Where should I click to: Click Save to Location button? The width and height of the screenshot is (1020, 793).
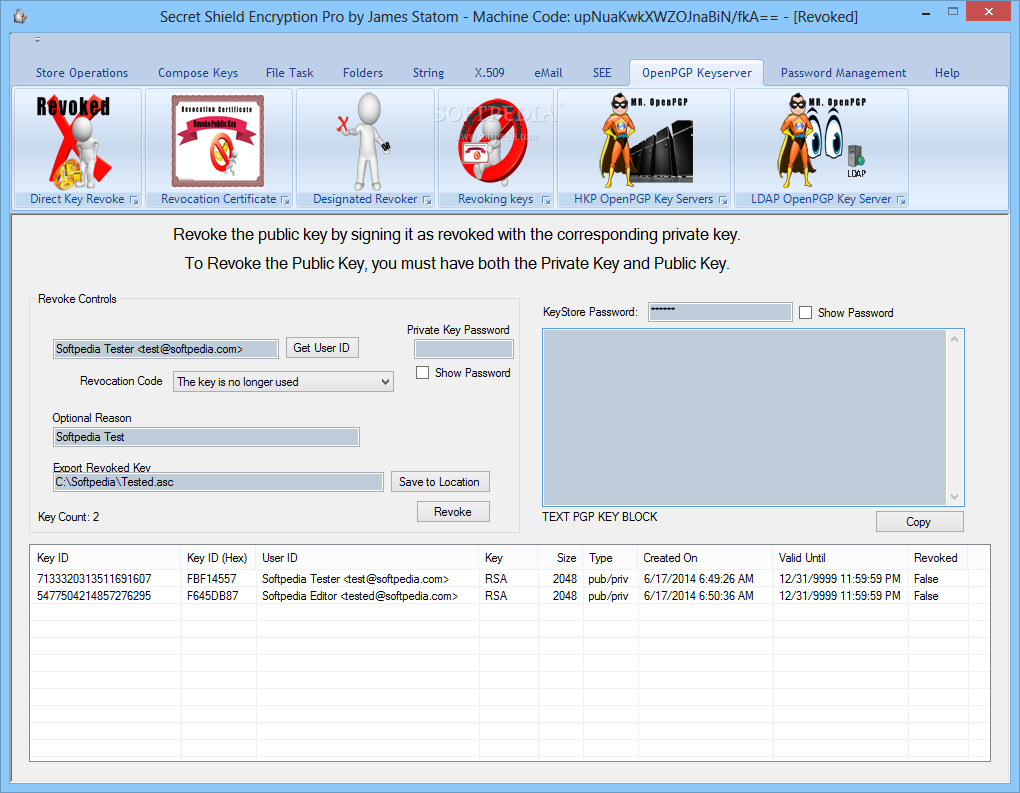[x=440, y=482]
